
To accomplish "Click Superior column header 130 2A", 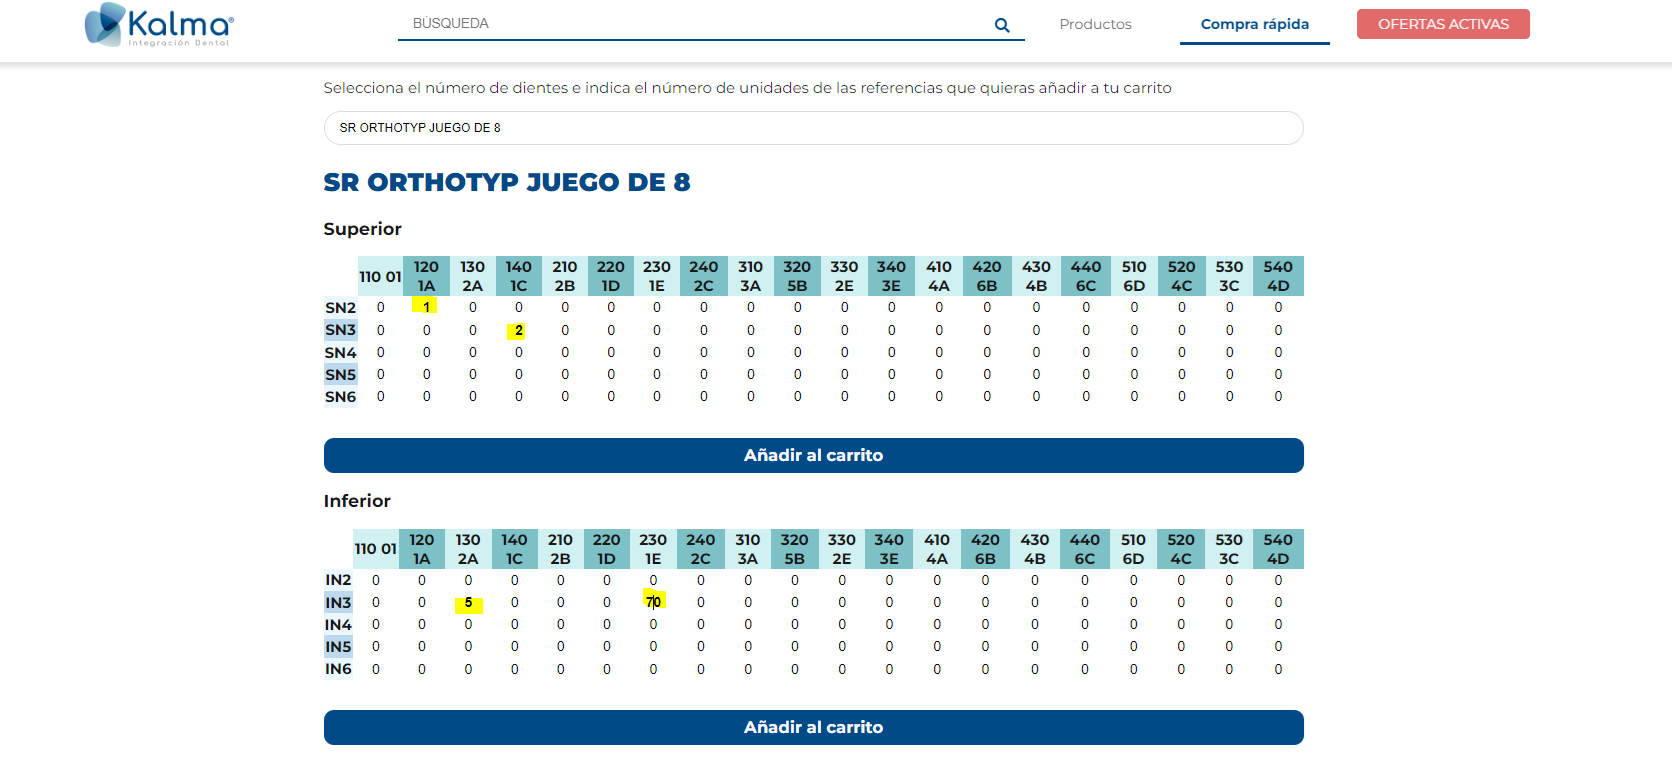I will pos(472,276).
